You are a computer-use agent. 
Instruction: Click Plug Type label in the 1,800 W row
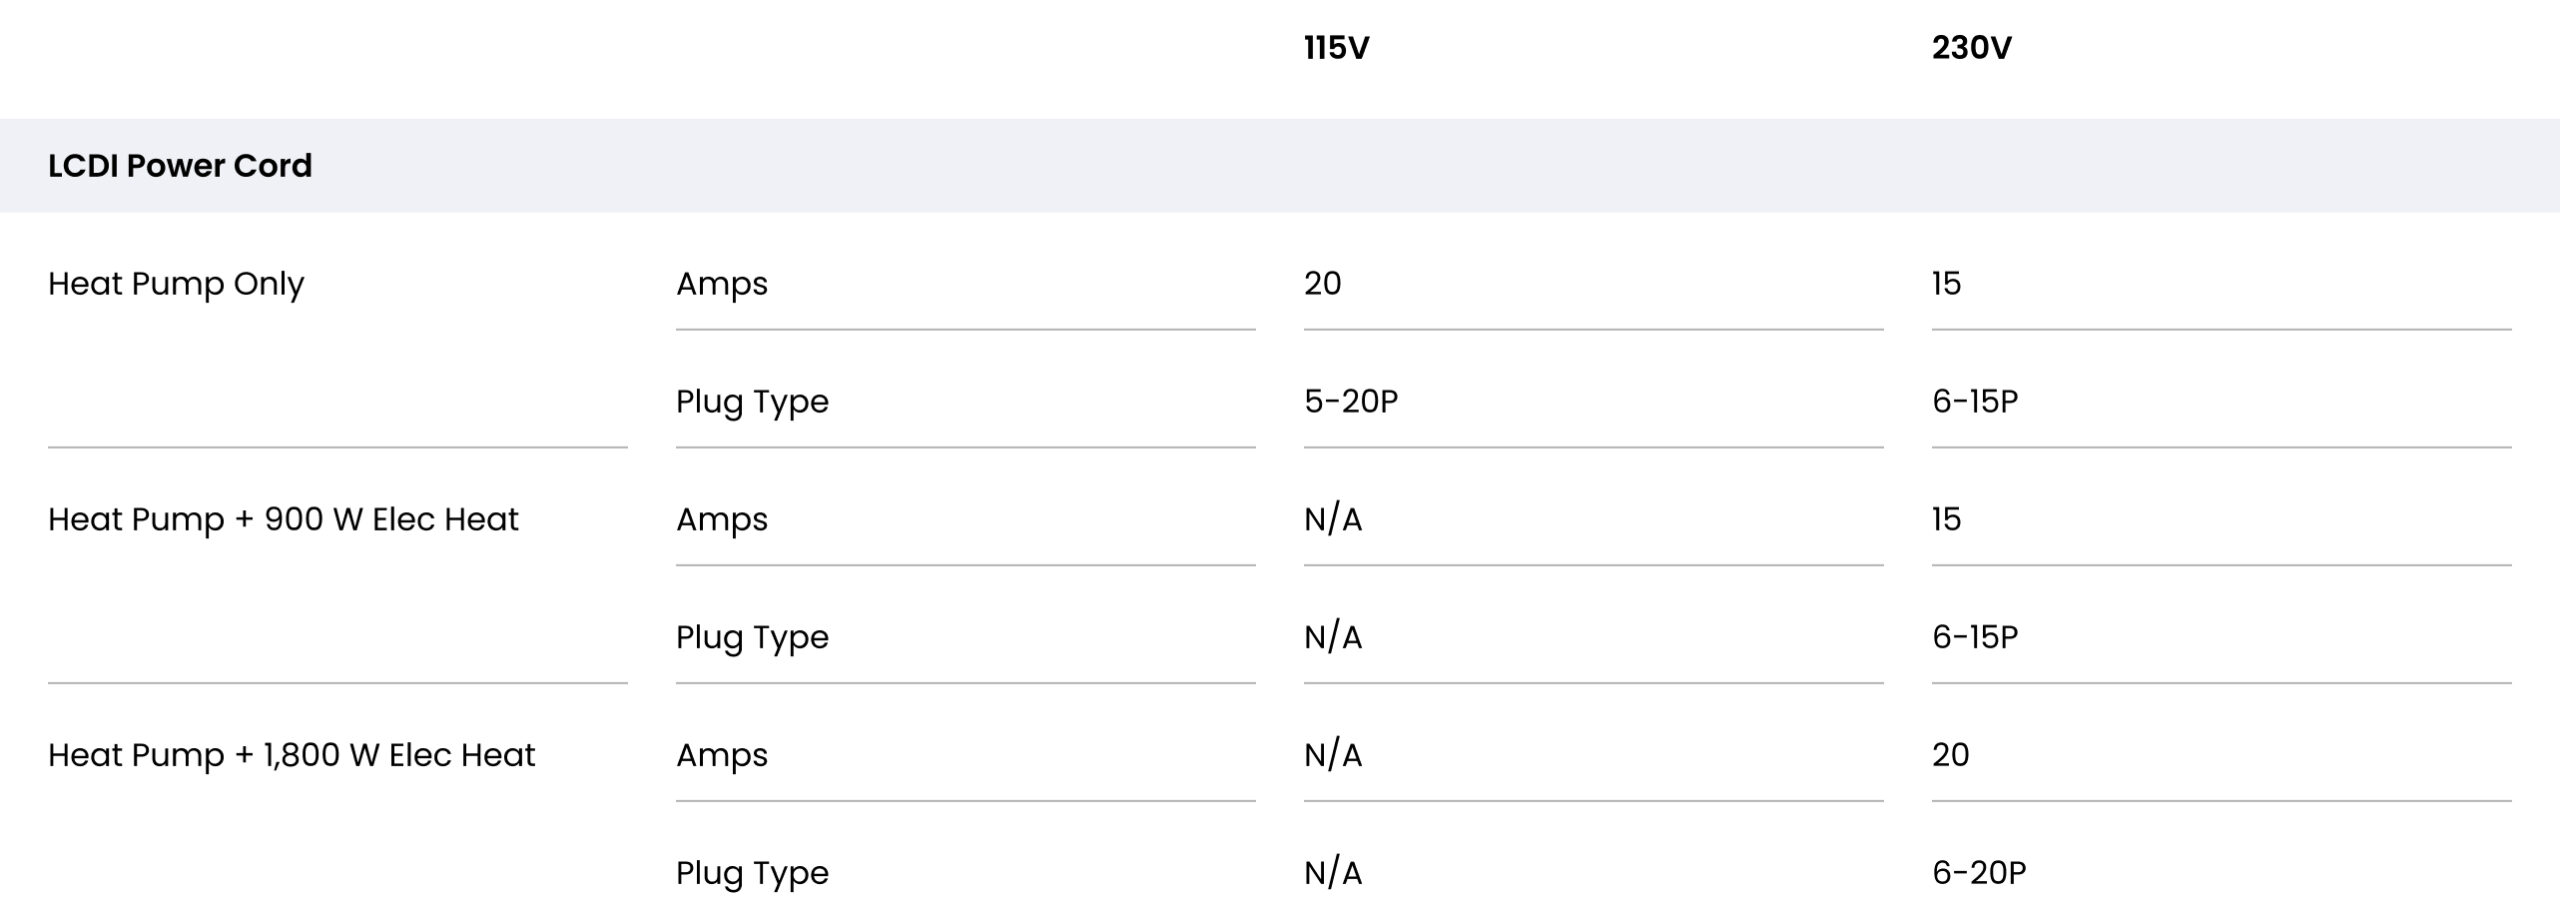pyautogui.click(x=752, y=874)
